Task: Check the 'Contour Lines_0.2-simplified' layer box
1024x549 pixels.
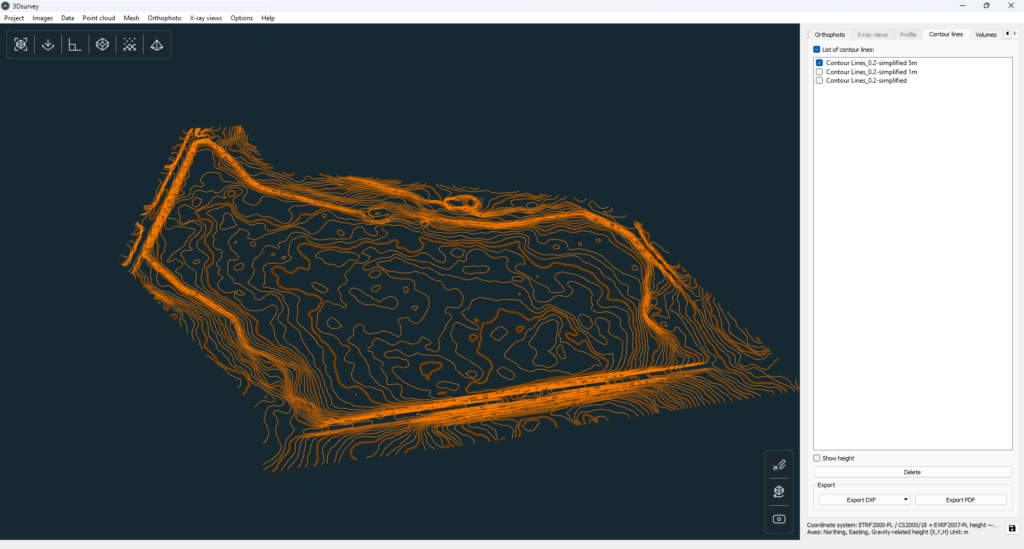Action: (x=819, y=80)
